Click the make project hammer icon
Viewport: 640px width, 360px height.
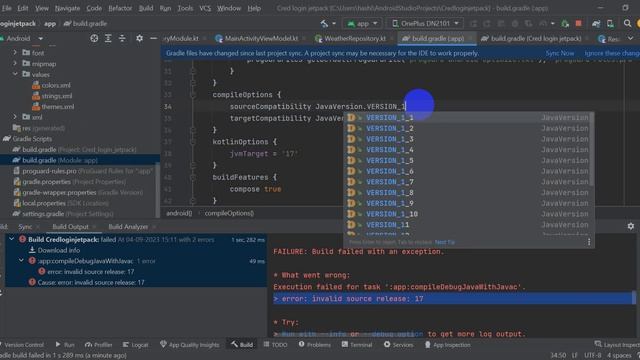324,24
